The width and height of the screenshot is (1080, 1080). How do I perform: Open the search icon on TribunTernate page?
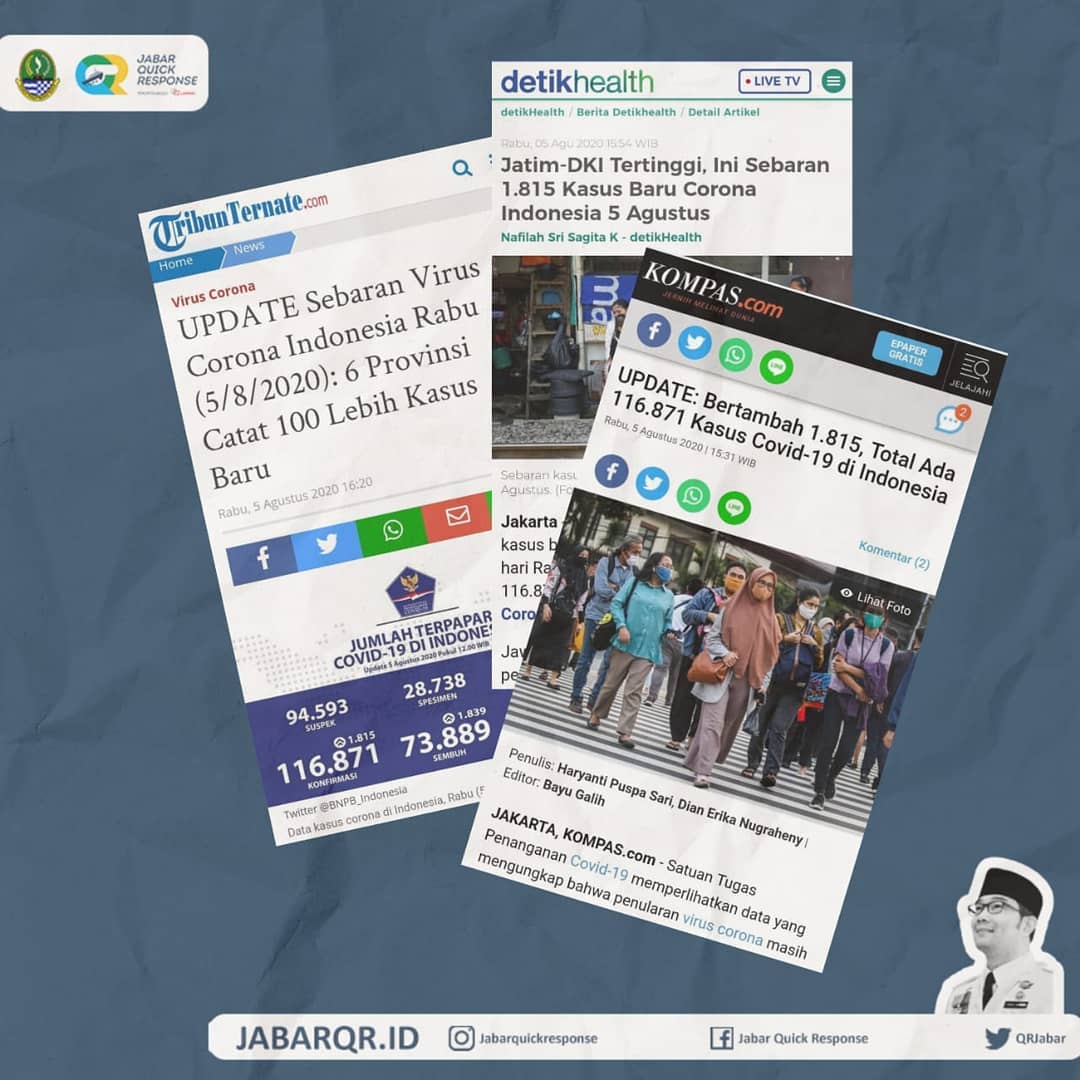[x=462, y=167]
